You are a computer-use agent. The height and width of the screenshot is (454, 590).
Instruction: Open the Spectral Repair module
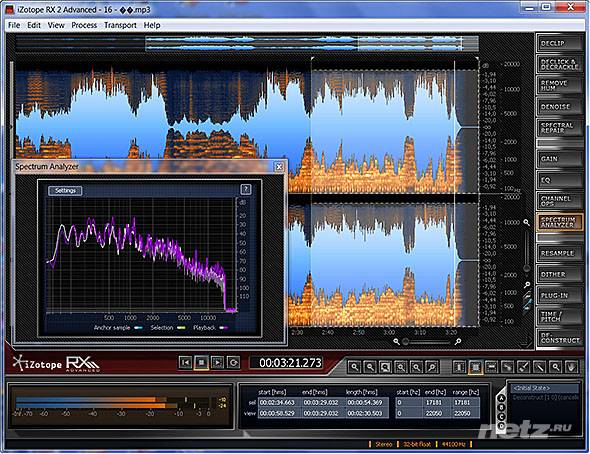559,128
